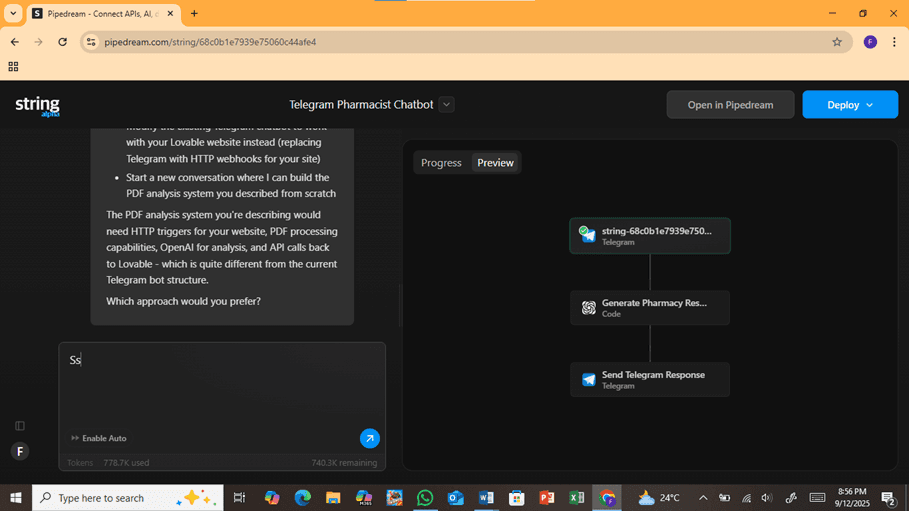909x511 pixels.
Task: Click the Windows taskbar search box
Action: coord(128,498)
